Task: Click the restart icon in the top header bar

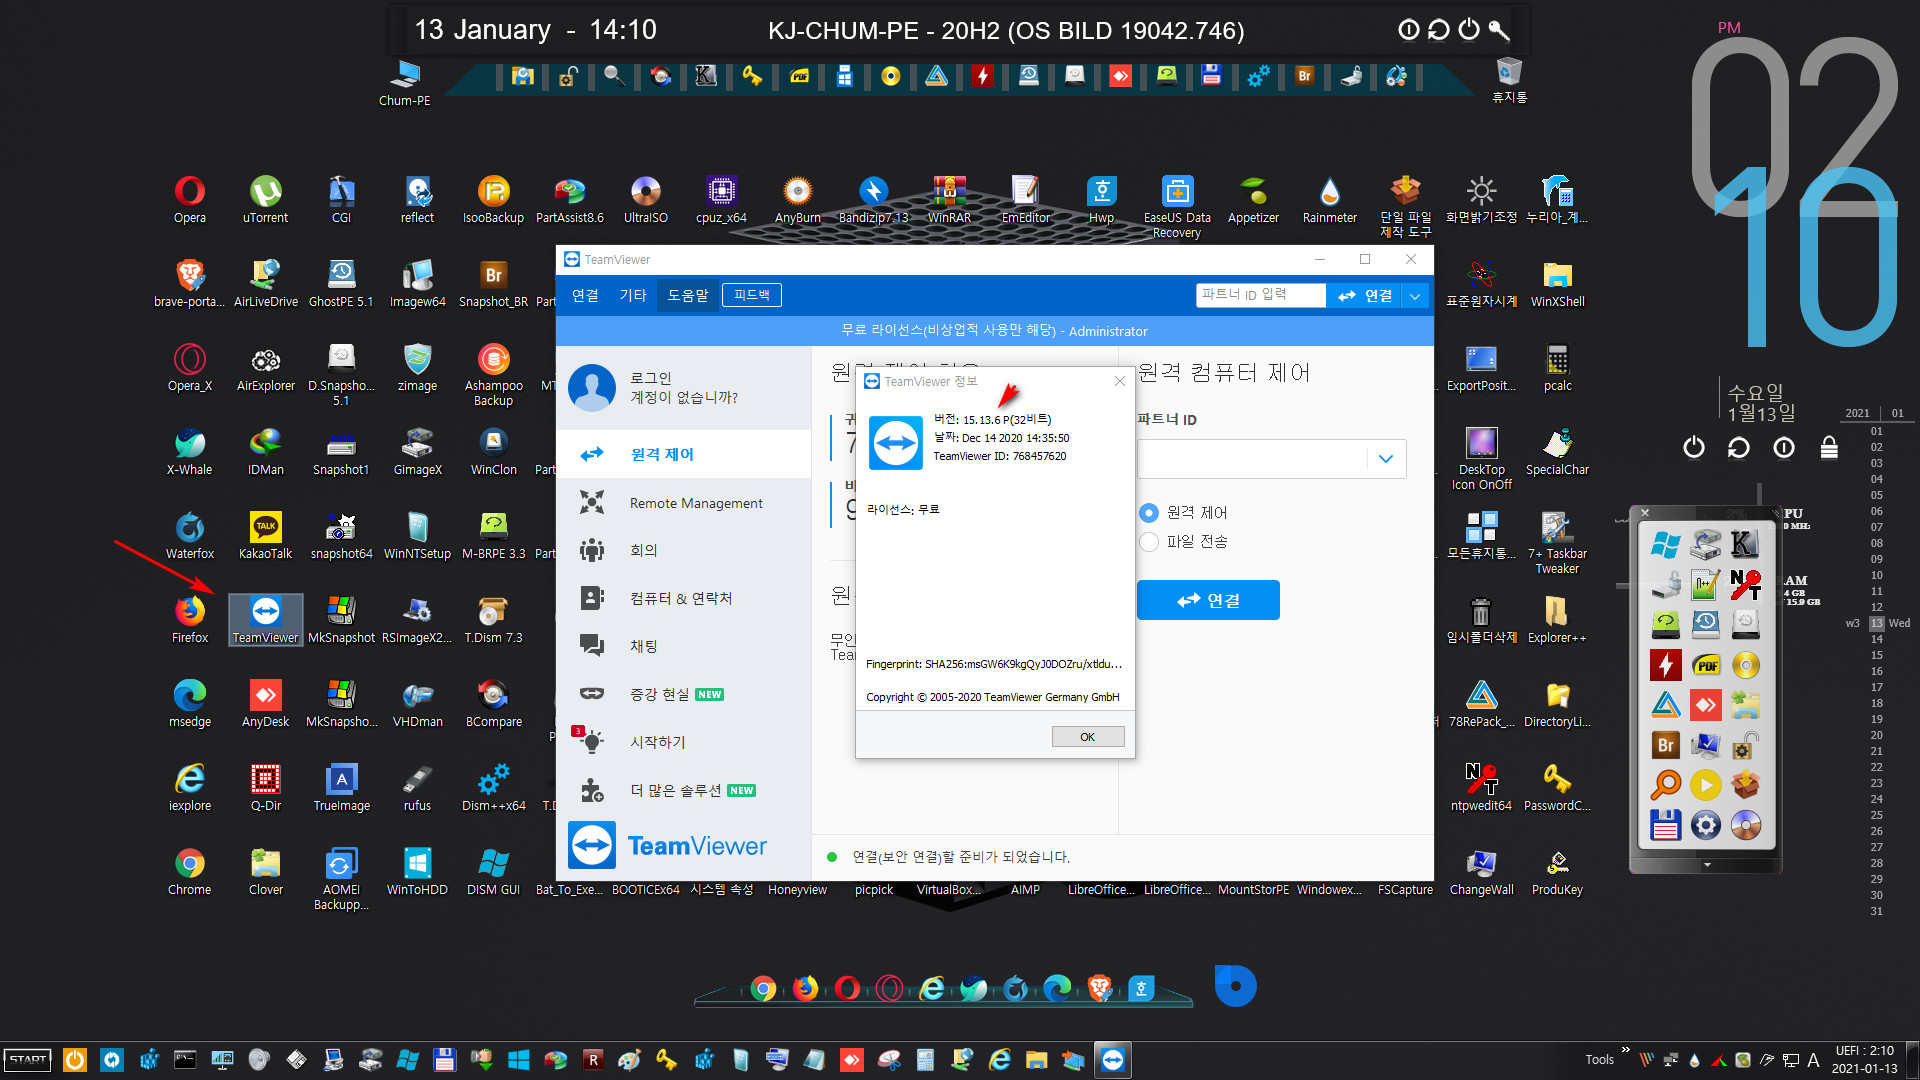Action: pos(1439,30)
